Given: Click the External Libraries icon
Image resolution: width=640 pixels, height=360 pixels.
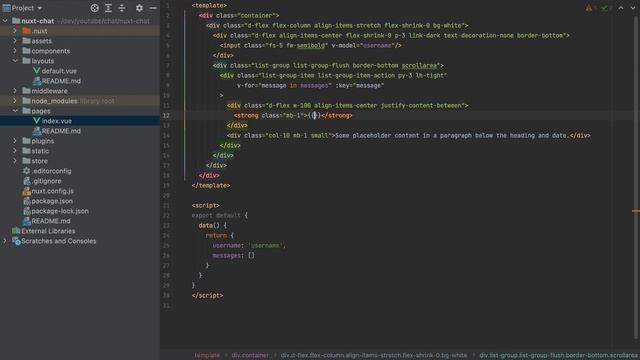Looking at the screenshot, I should pyautogui.click(x=16, y=231).
